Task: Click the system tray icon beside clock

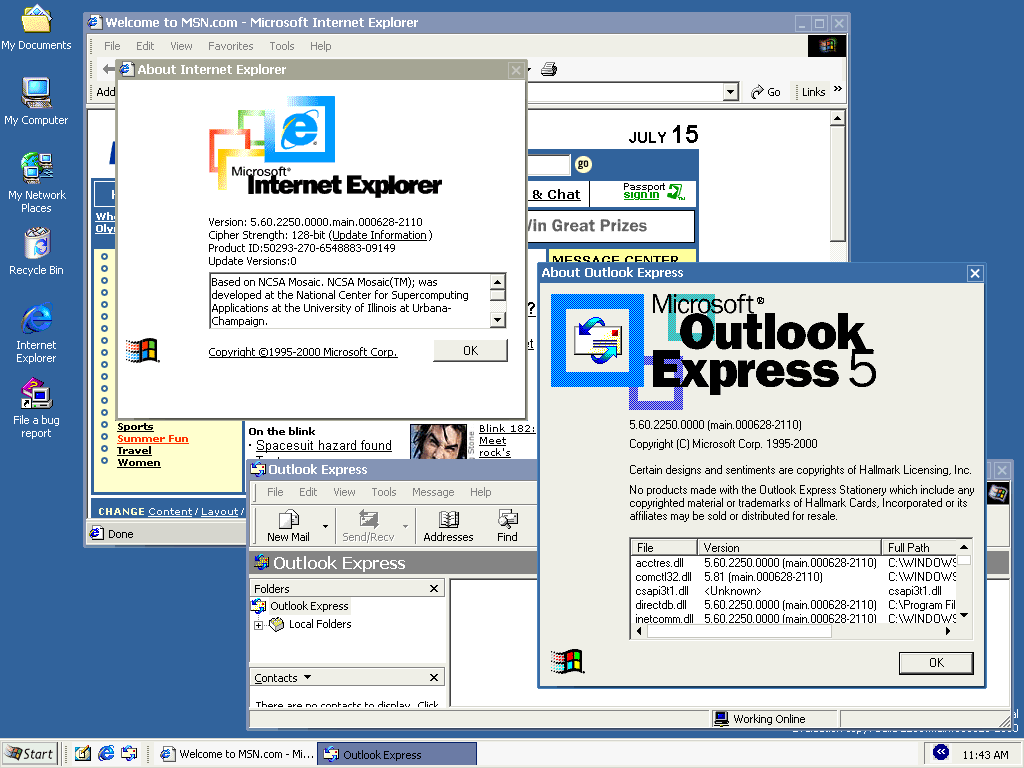Action: click(x=940, y=752)
